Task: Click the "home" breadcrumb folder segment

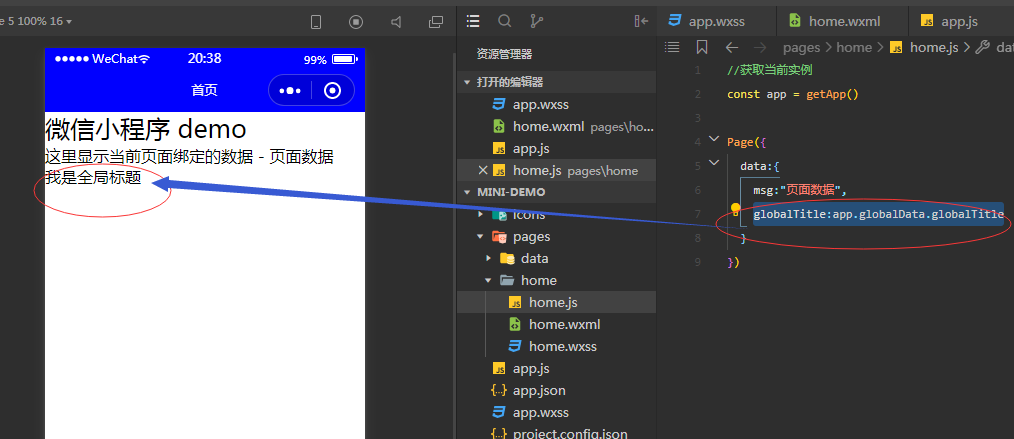Action: [x=854, y=47]
